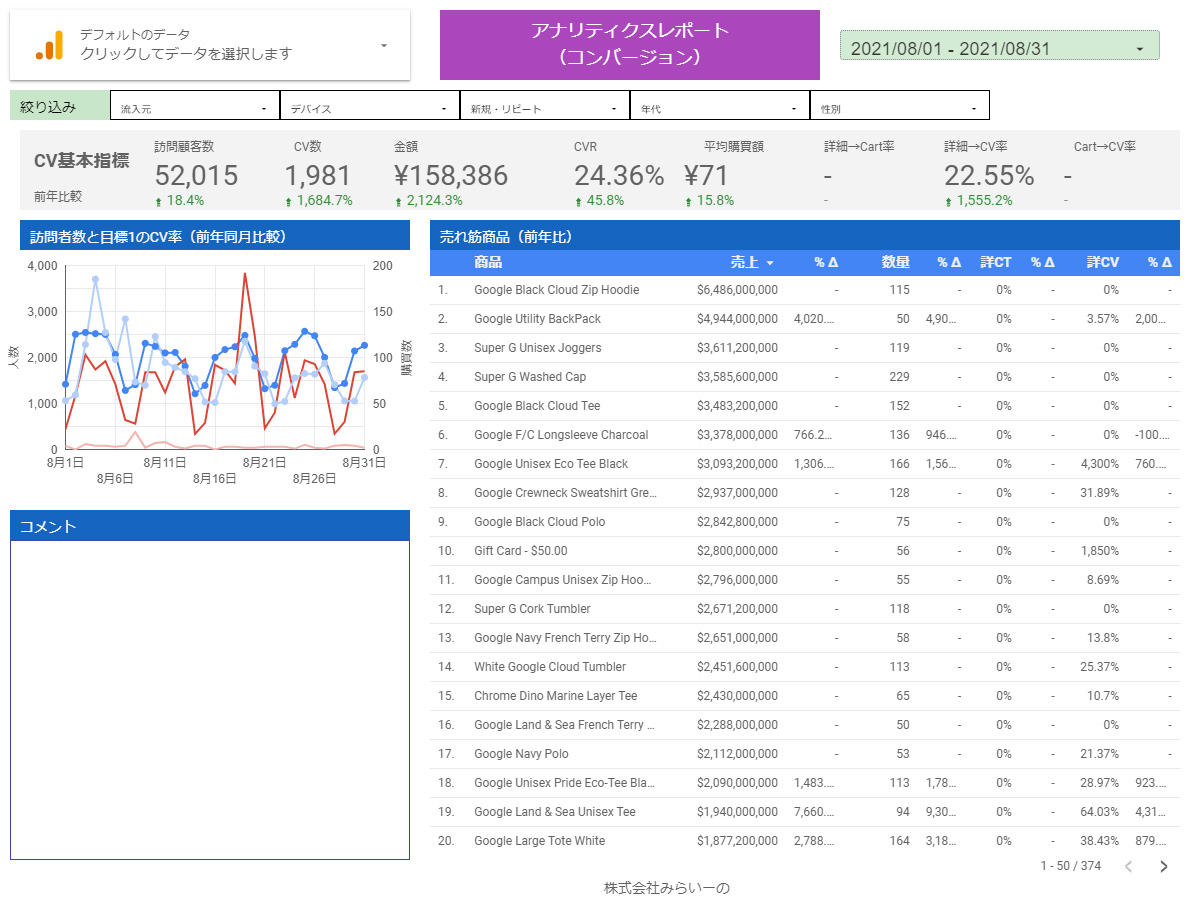Screen dimensions: 1200x900
Task: Click the 8月21日 axis date label
Action: pyautogui.click(x=265, y=463)
